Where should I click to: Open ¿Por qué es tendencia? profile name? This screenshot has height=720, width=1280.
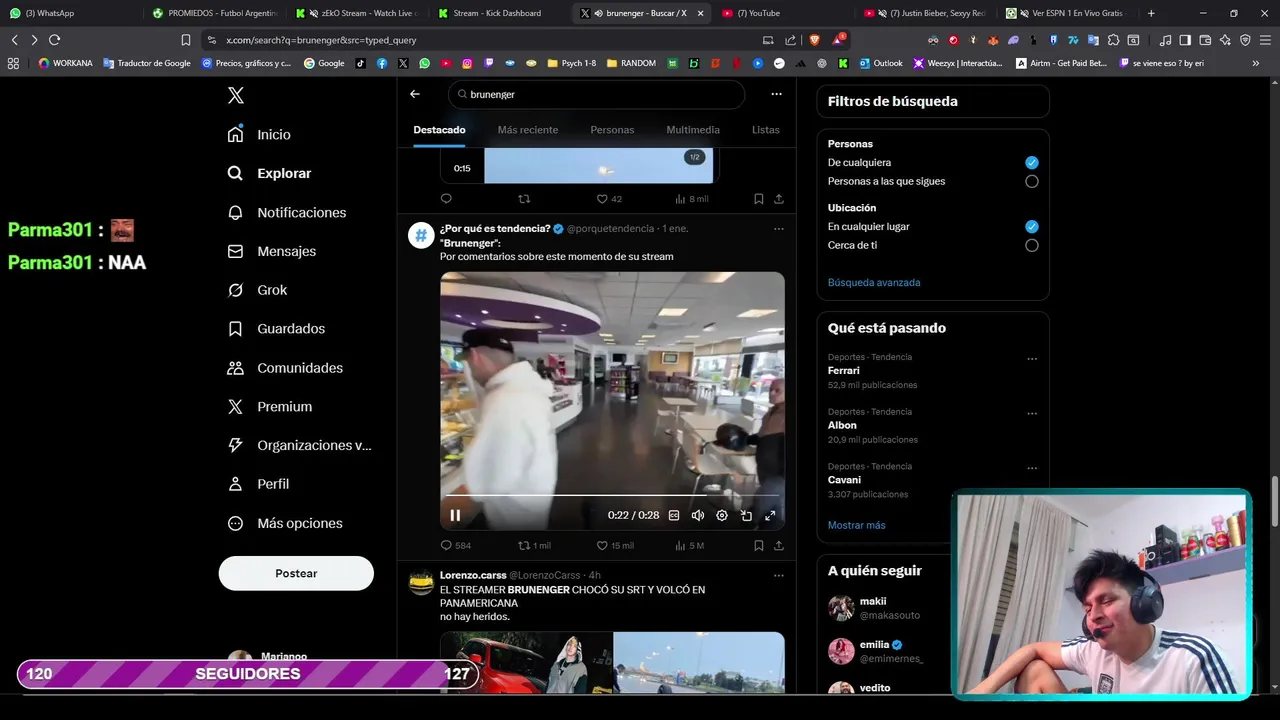(x=495, y=228)
